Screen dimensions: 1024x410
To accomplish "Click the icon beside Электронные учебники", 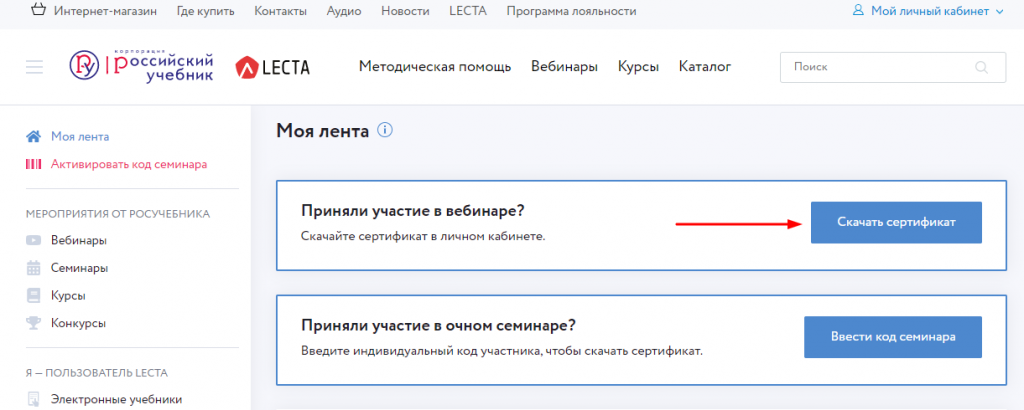I will pyautogui.click(x=33, y=399).
